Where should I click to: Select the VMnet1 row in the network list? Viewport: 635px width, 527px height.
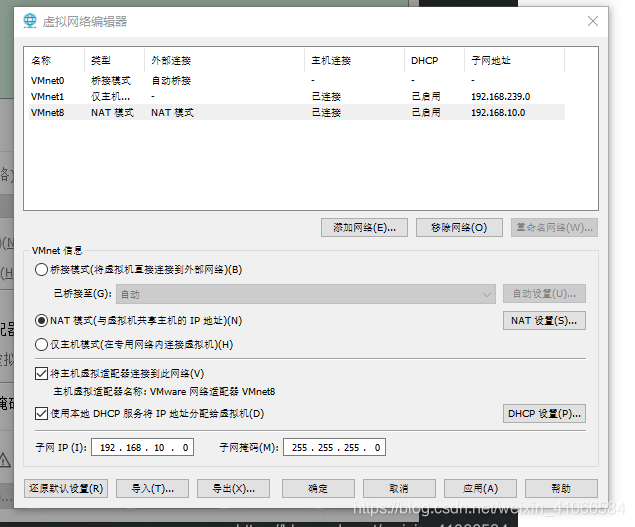(297, 96)
